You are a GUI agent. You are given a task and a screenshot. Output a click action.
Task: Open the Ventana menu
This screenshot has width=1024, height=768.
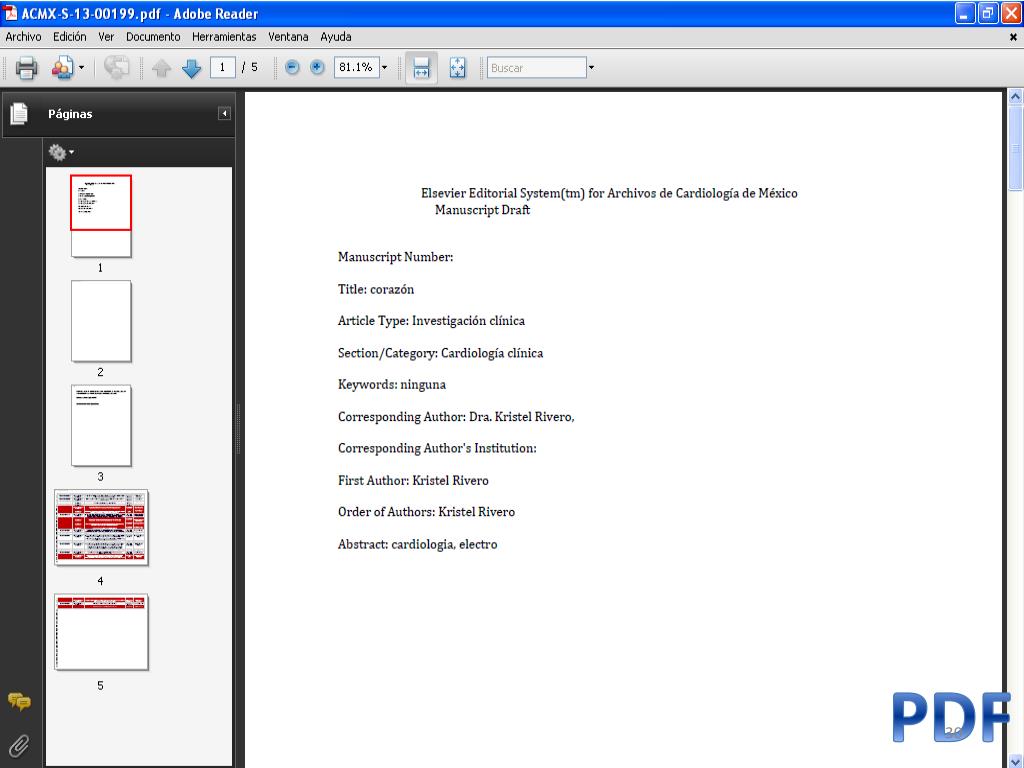[288, 37]
